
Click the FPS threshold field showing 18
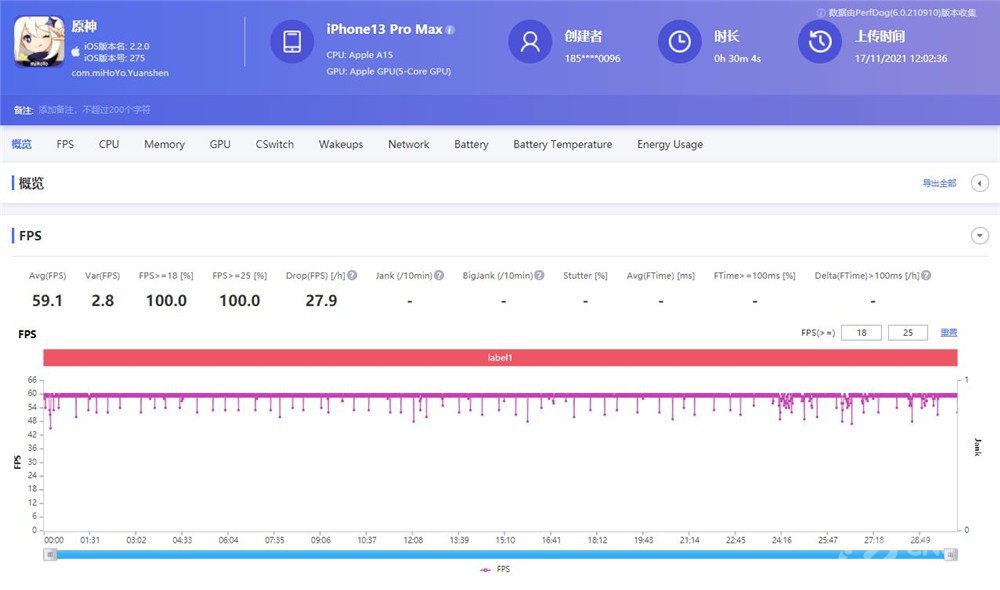(860, 332)
